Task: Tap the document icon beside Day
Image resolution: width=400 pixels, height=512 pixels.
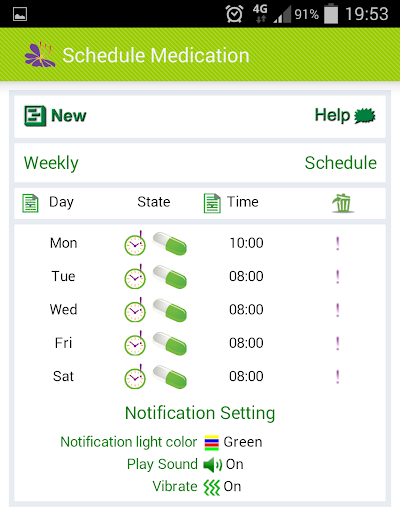Action: coord(30,203)
